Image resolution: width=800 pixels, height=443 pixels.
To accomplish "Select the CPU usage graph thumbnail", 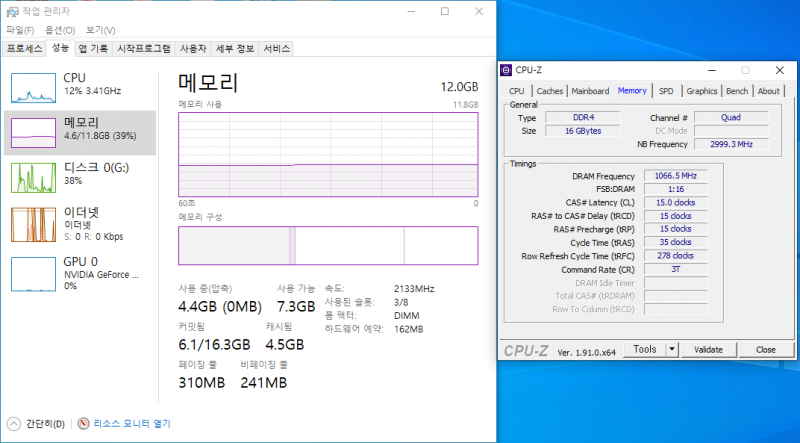I will coord(33,88).
